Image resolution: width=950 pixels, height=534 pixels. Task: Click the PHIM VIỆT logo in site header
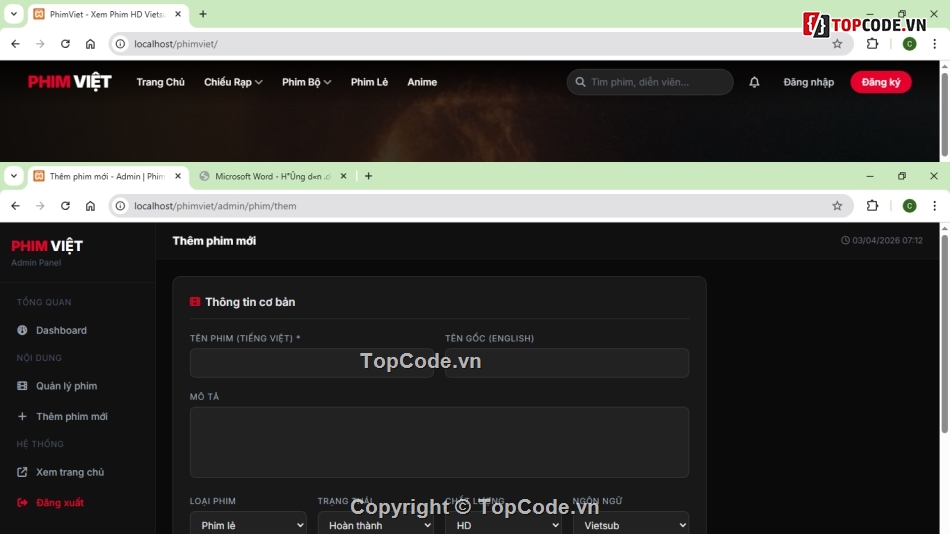point(70,81)
